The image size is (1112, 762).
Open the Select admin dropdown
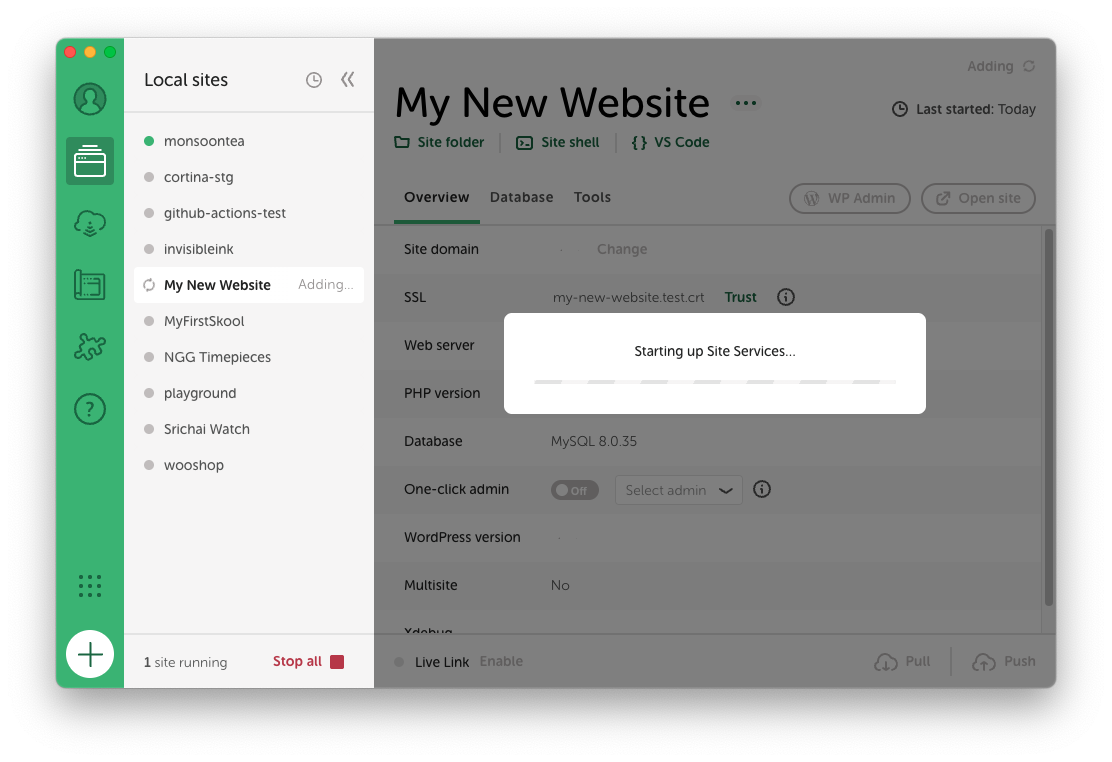coord(678,490)
